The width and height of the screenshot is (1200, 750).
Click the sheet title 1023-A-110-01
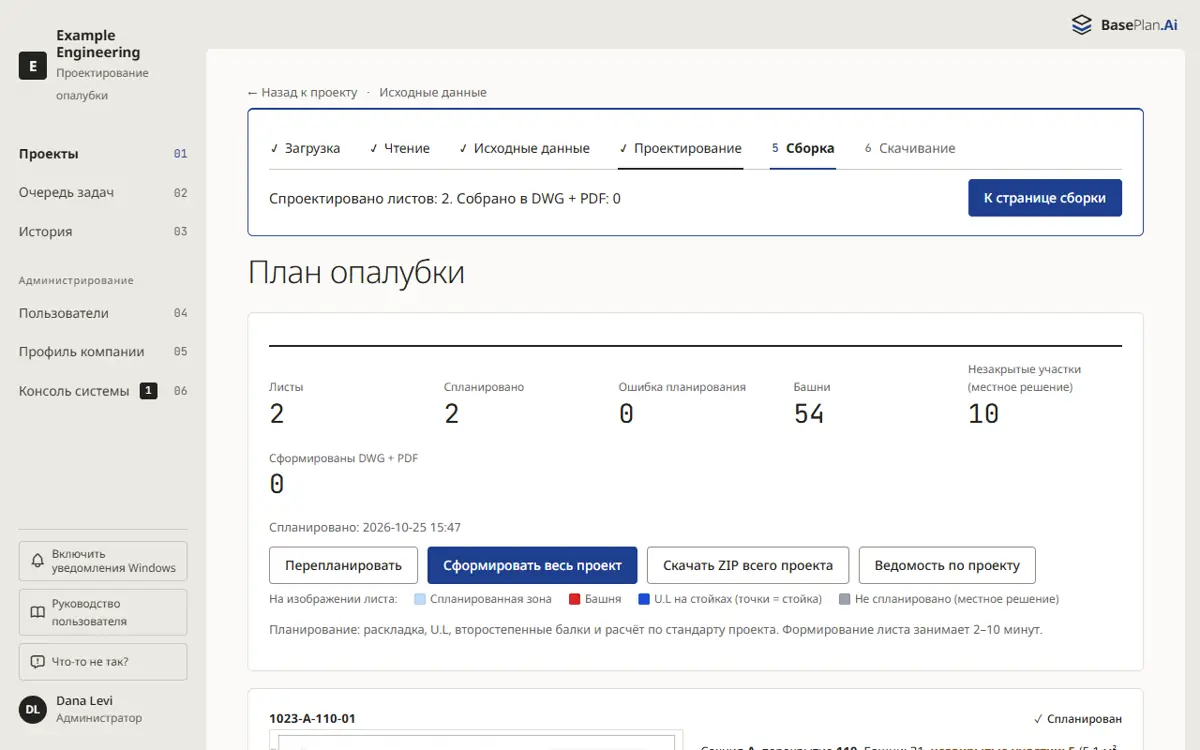tap(312, 718)
